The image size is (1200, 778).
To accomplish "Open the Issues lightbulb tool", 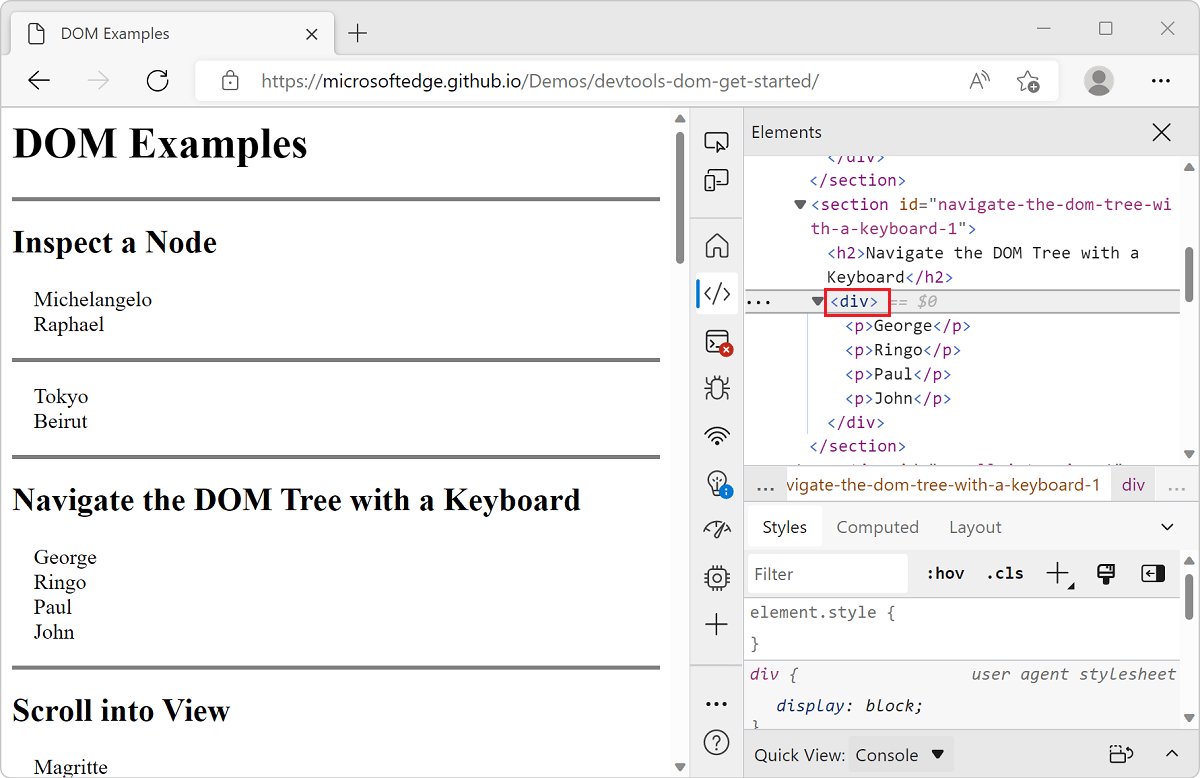I will pos(716,484).
